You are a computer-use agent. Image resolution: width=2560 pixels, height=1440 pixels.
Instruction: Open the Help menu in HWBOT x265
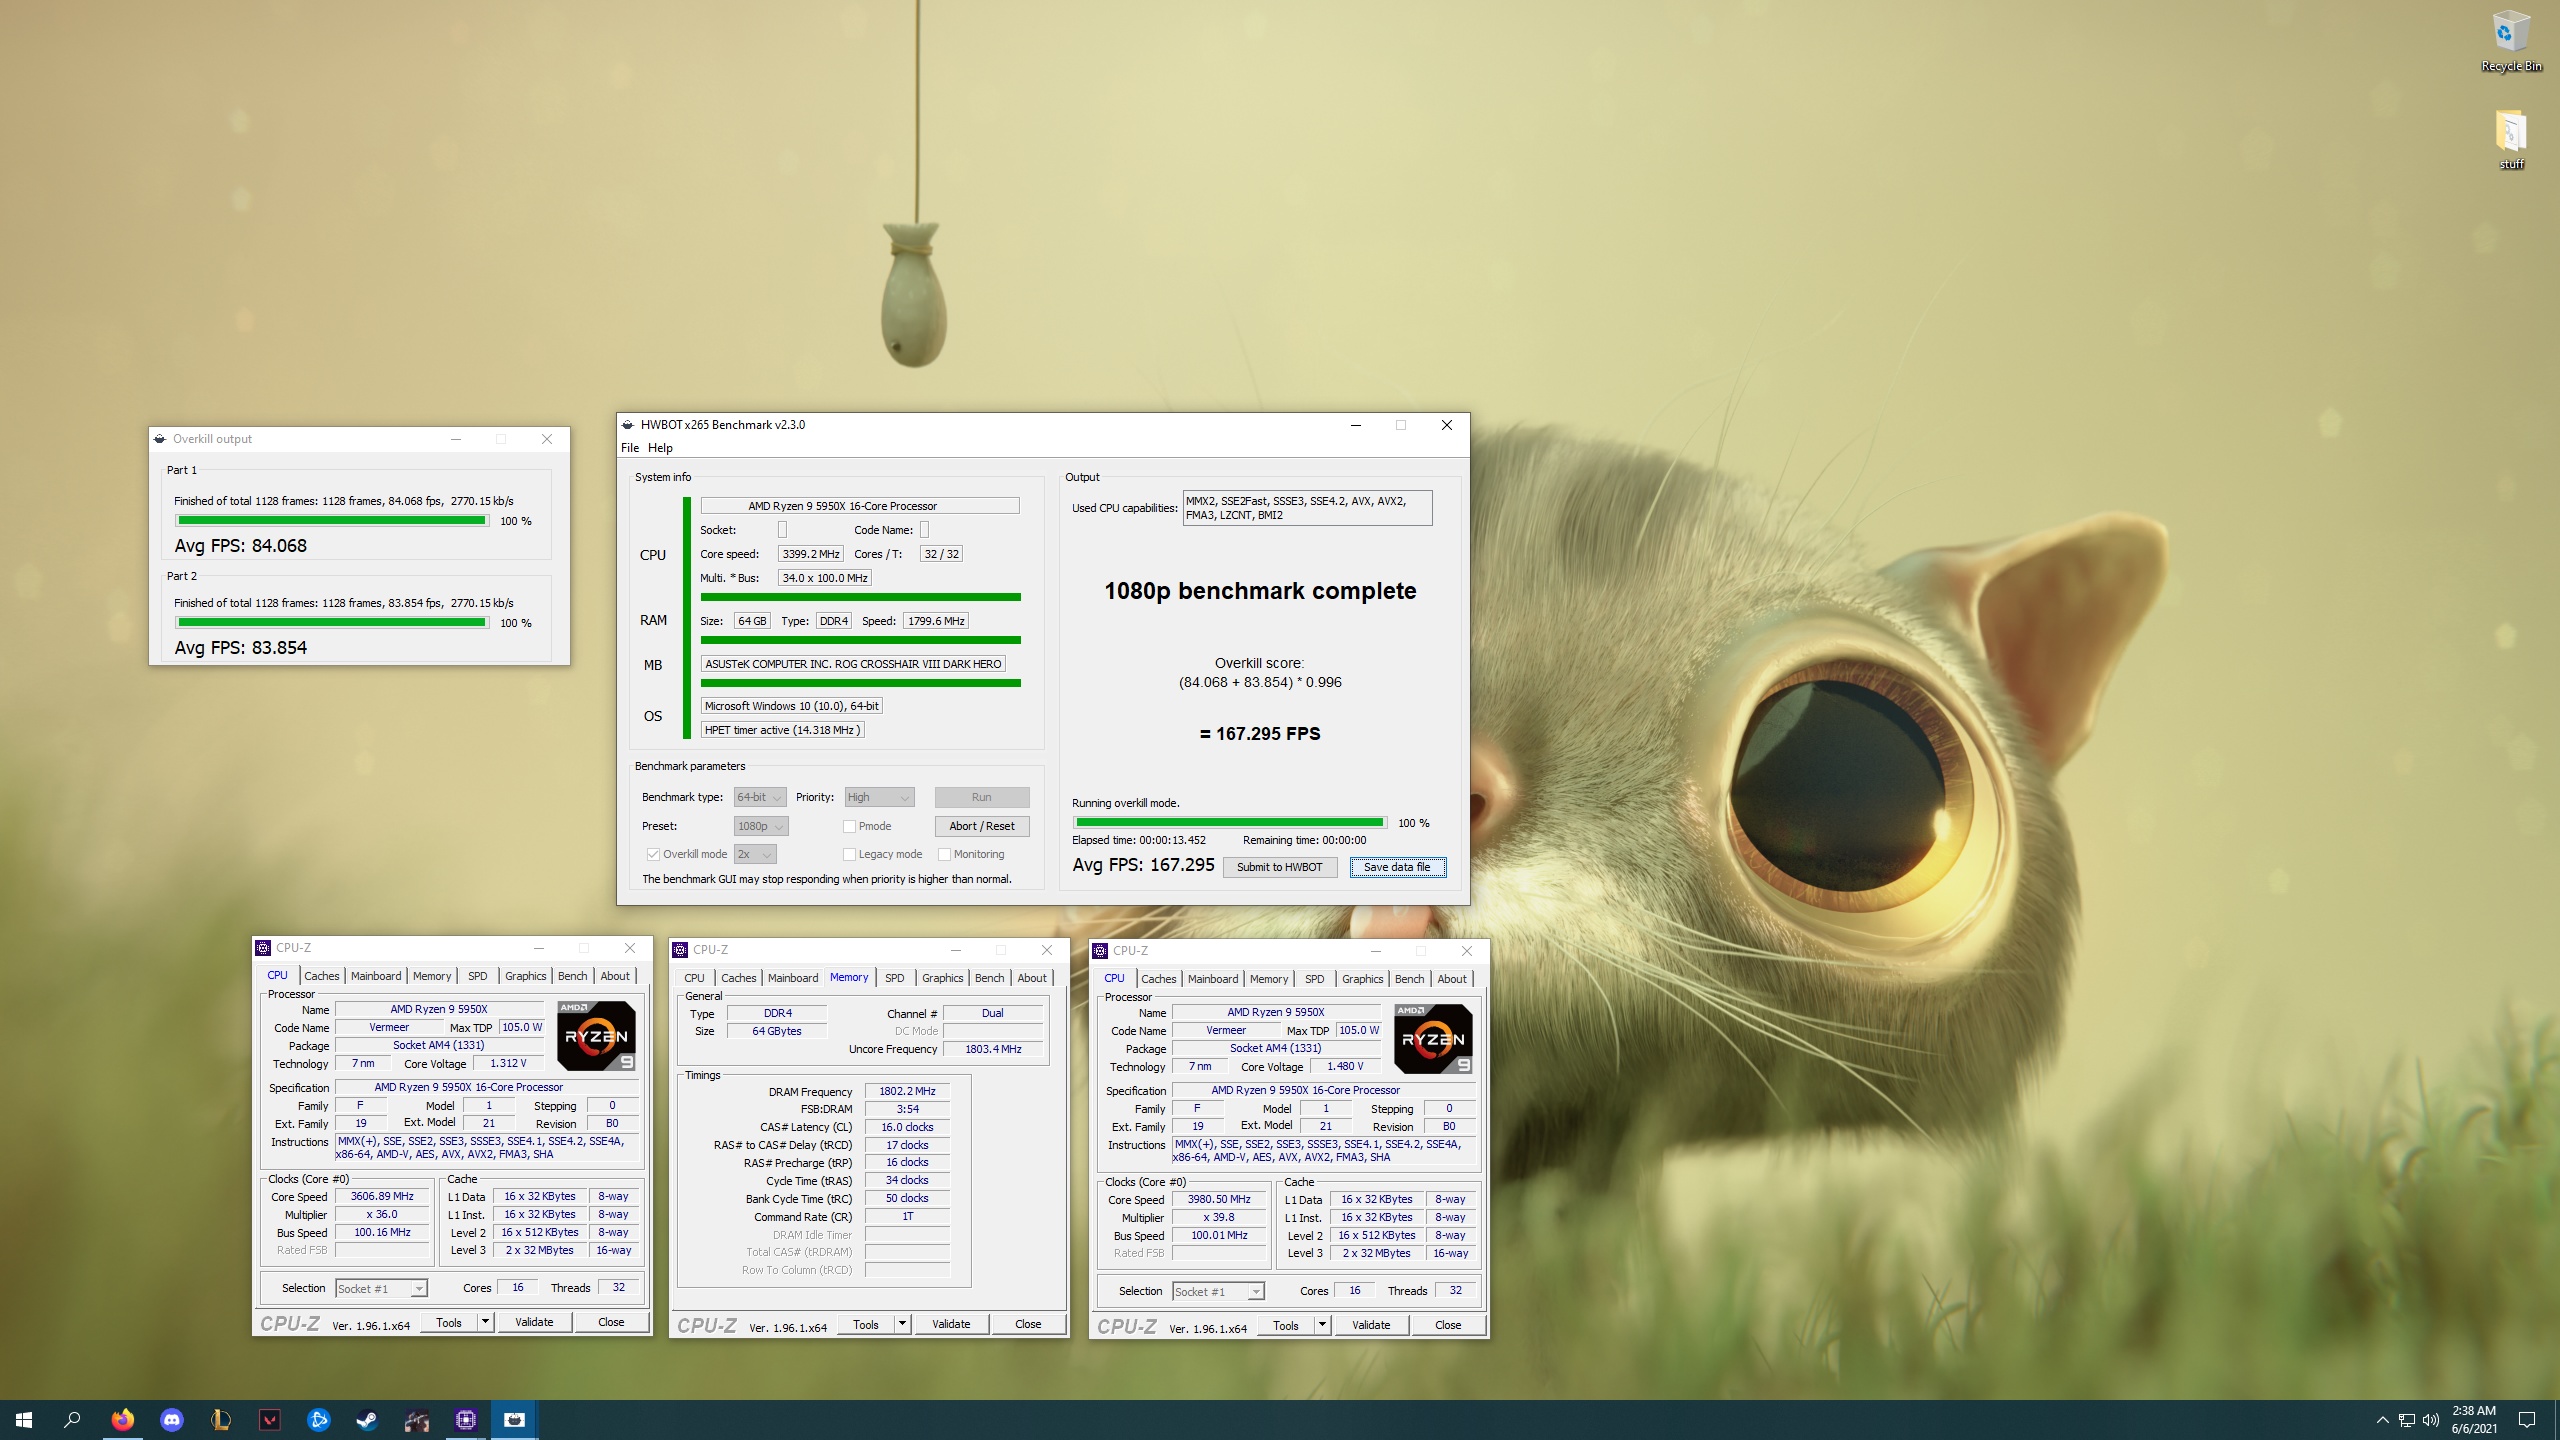[x=660, y=448]
